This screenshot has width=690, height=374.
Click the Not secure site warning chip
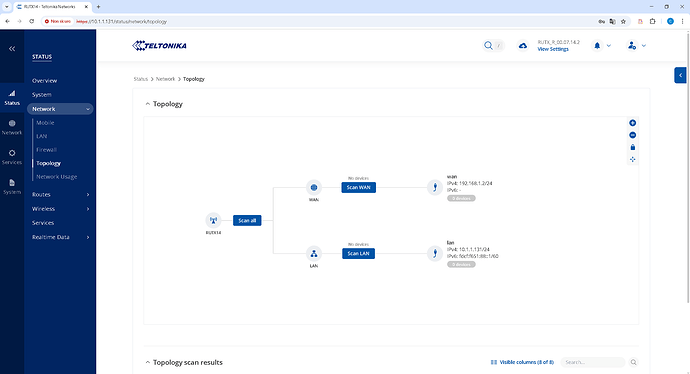pyautogui.click(x=58, y=21)
